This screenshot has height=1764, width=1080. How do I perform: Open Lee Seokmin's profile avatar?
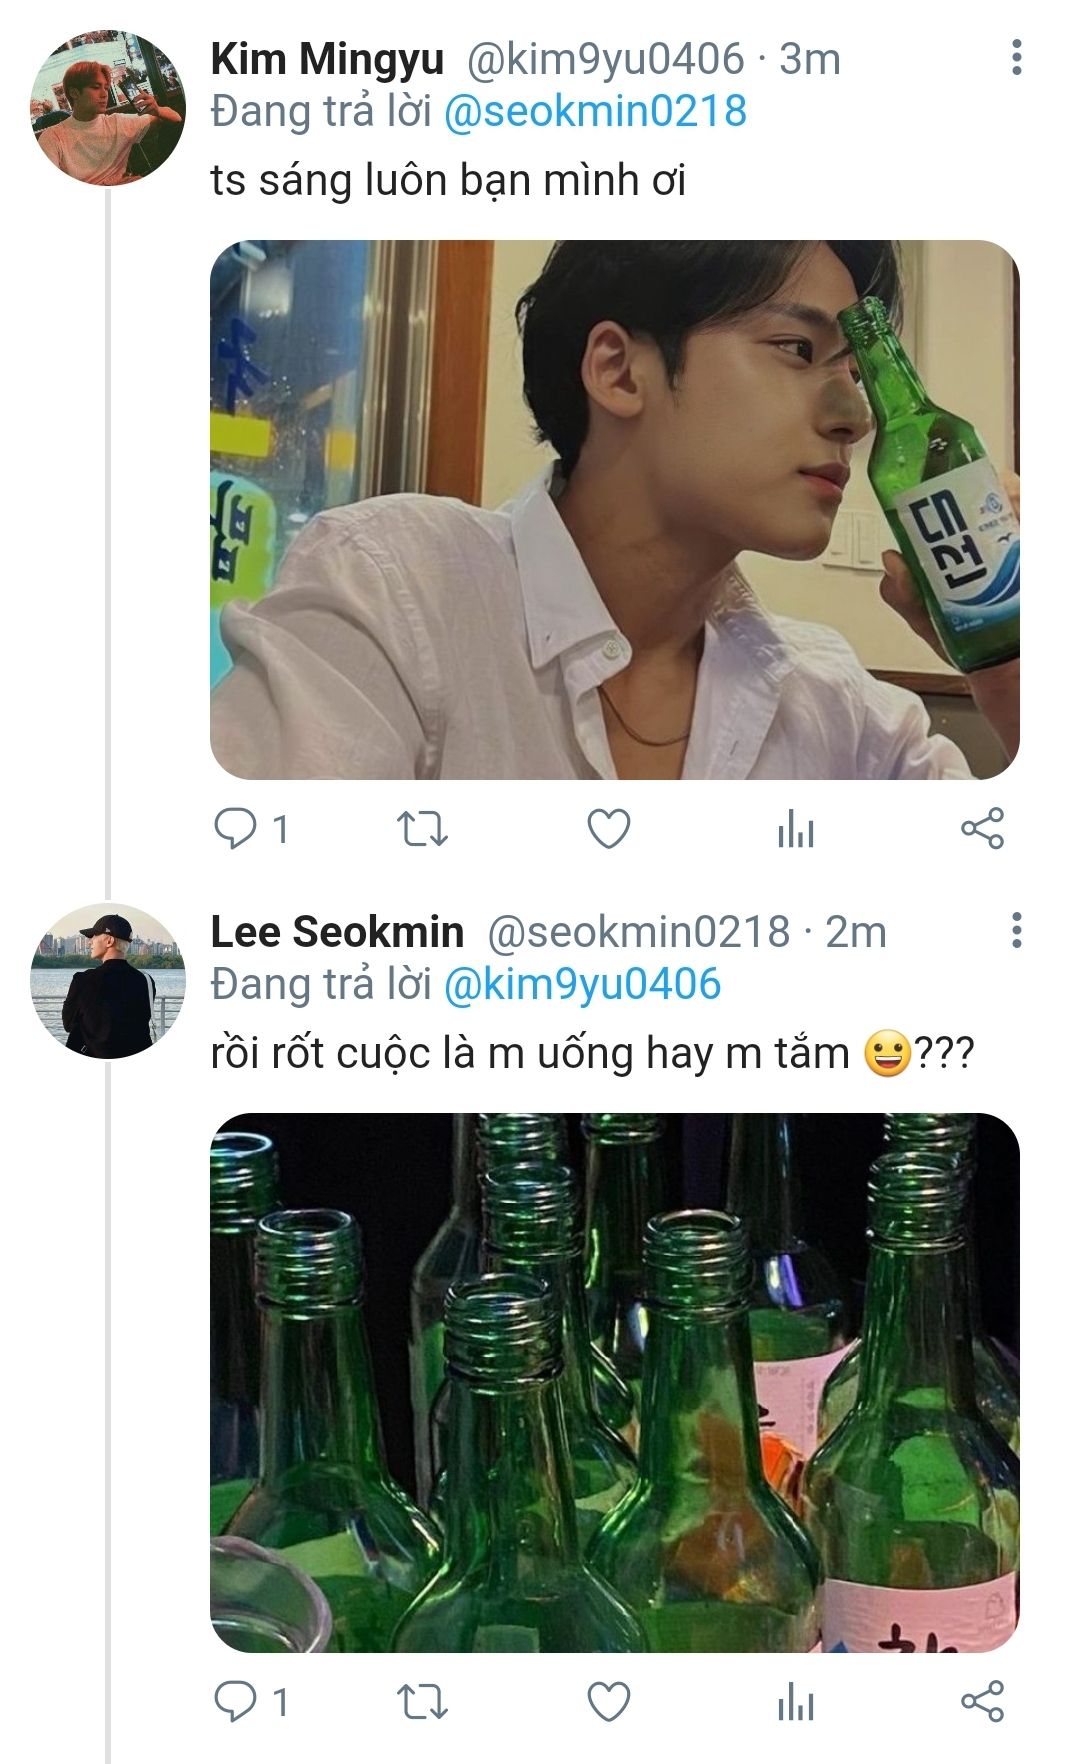108,980
